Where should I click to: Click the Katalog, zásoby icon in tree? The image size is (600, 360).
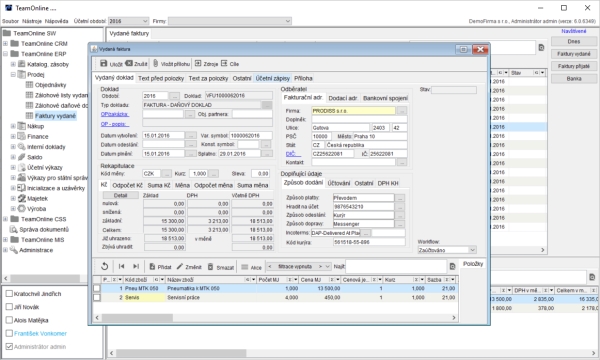[x=21, y=64]
